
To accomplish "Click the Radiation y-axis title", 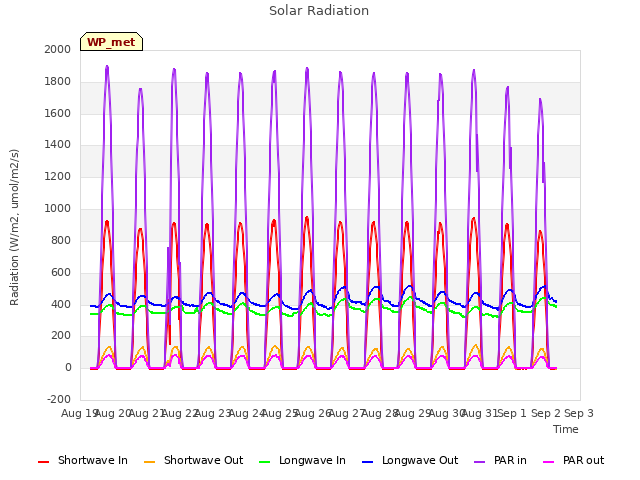I will (14, 227).
